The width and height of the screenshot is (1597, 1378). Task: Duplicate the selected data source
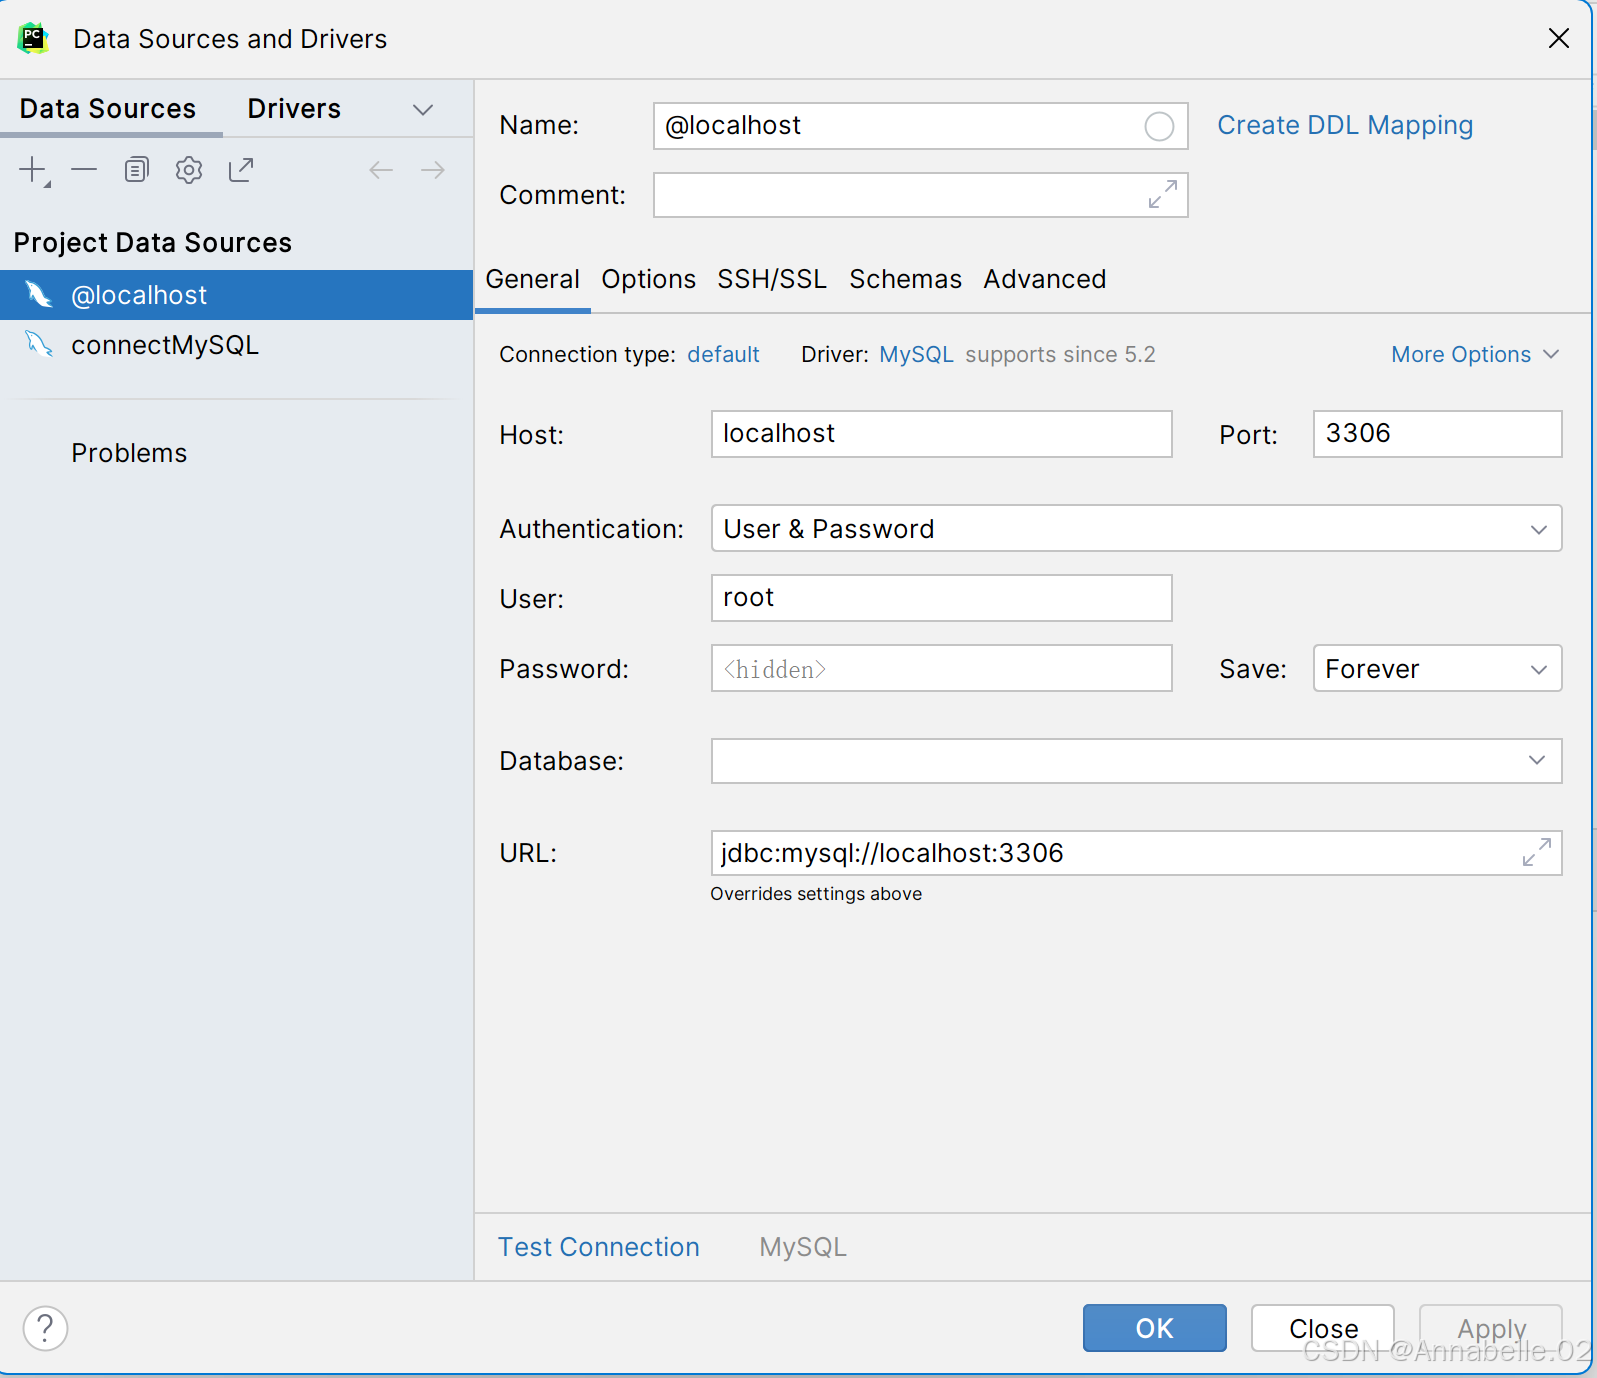pos(137,170)
